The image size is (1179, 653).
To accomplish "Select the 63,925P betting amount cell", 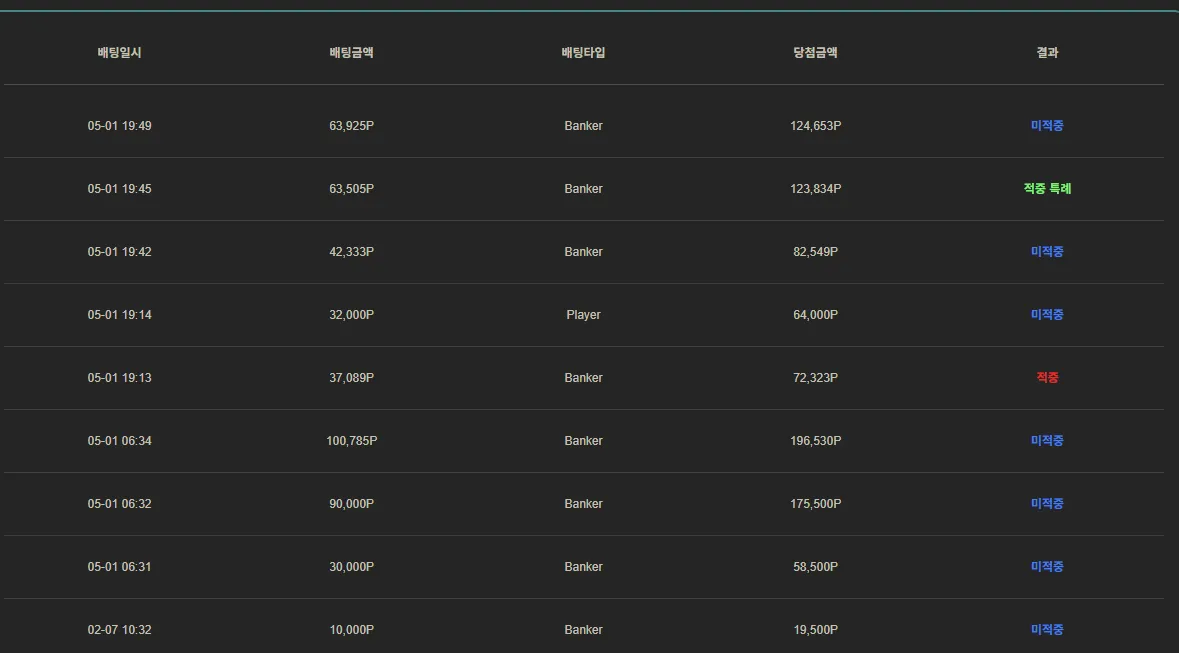I will point(351,126).
